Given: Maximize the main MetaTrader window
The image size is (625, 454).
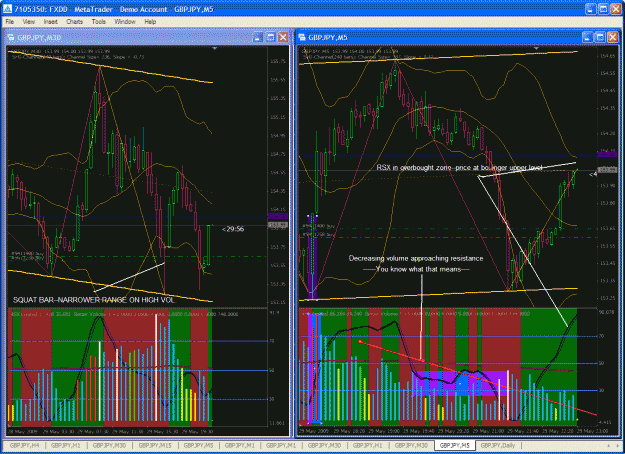Looking at the screenshot, I should (603, 9).
